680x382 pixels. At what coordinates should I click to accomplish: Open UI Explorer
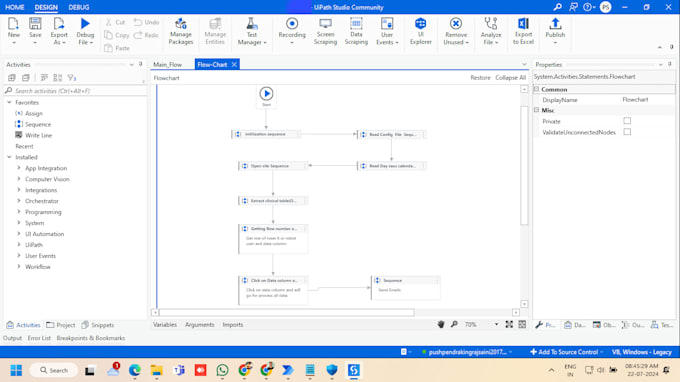coord(421,31)
